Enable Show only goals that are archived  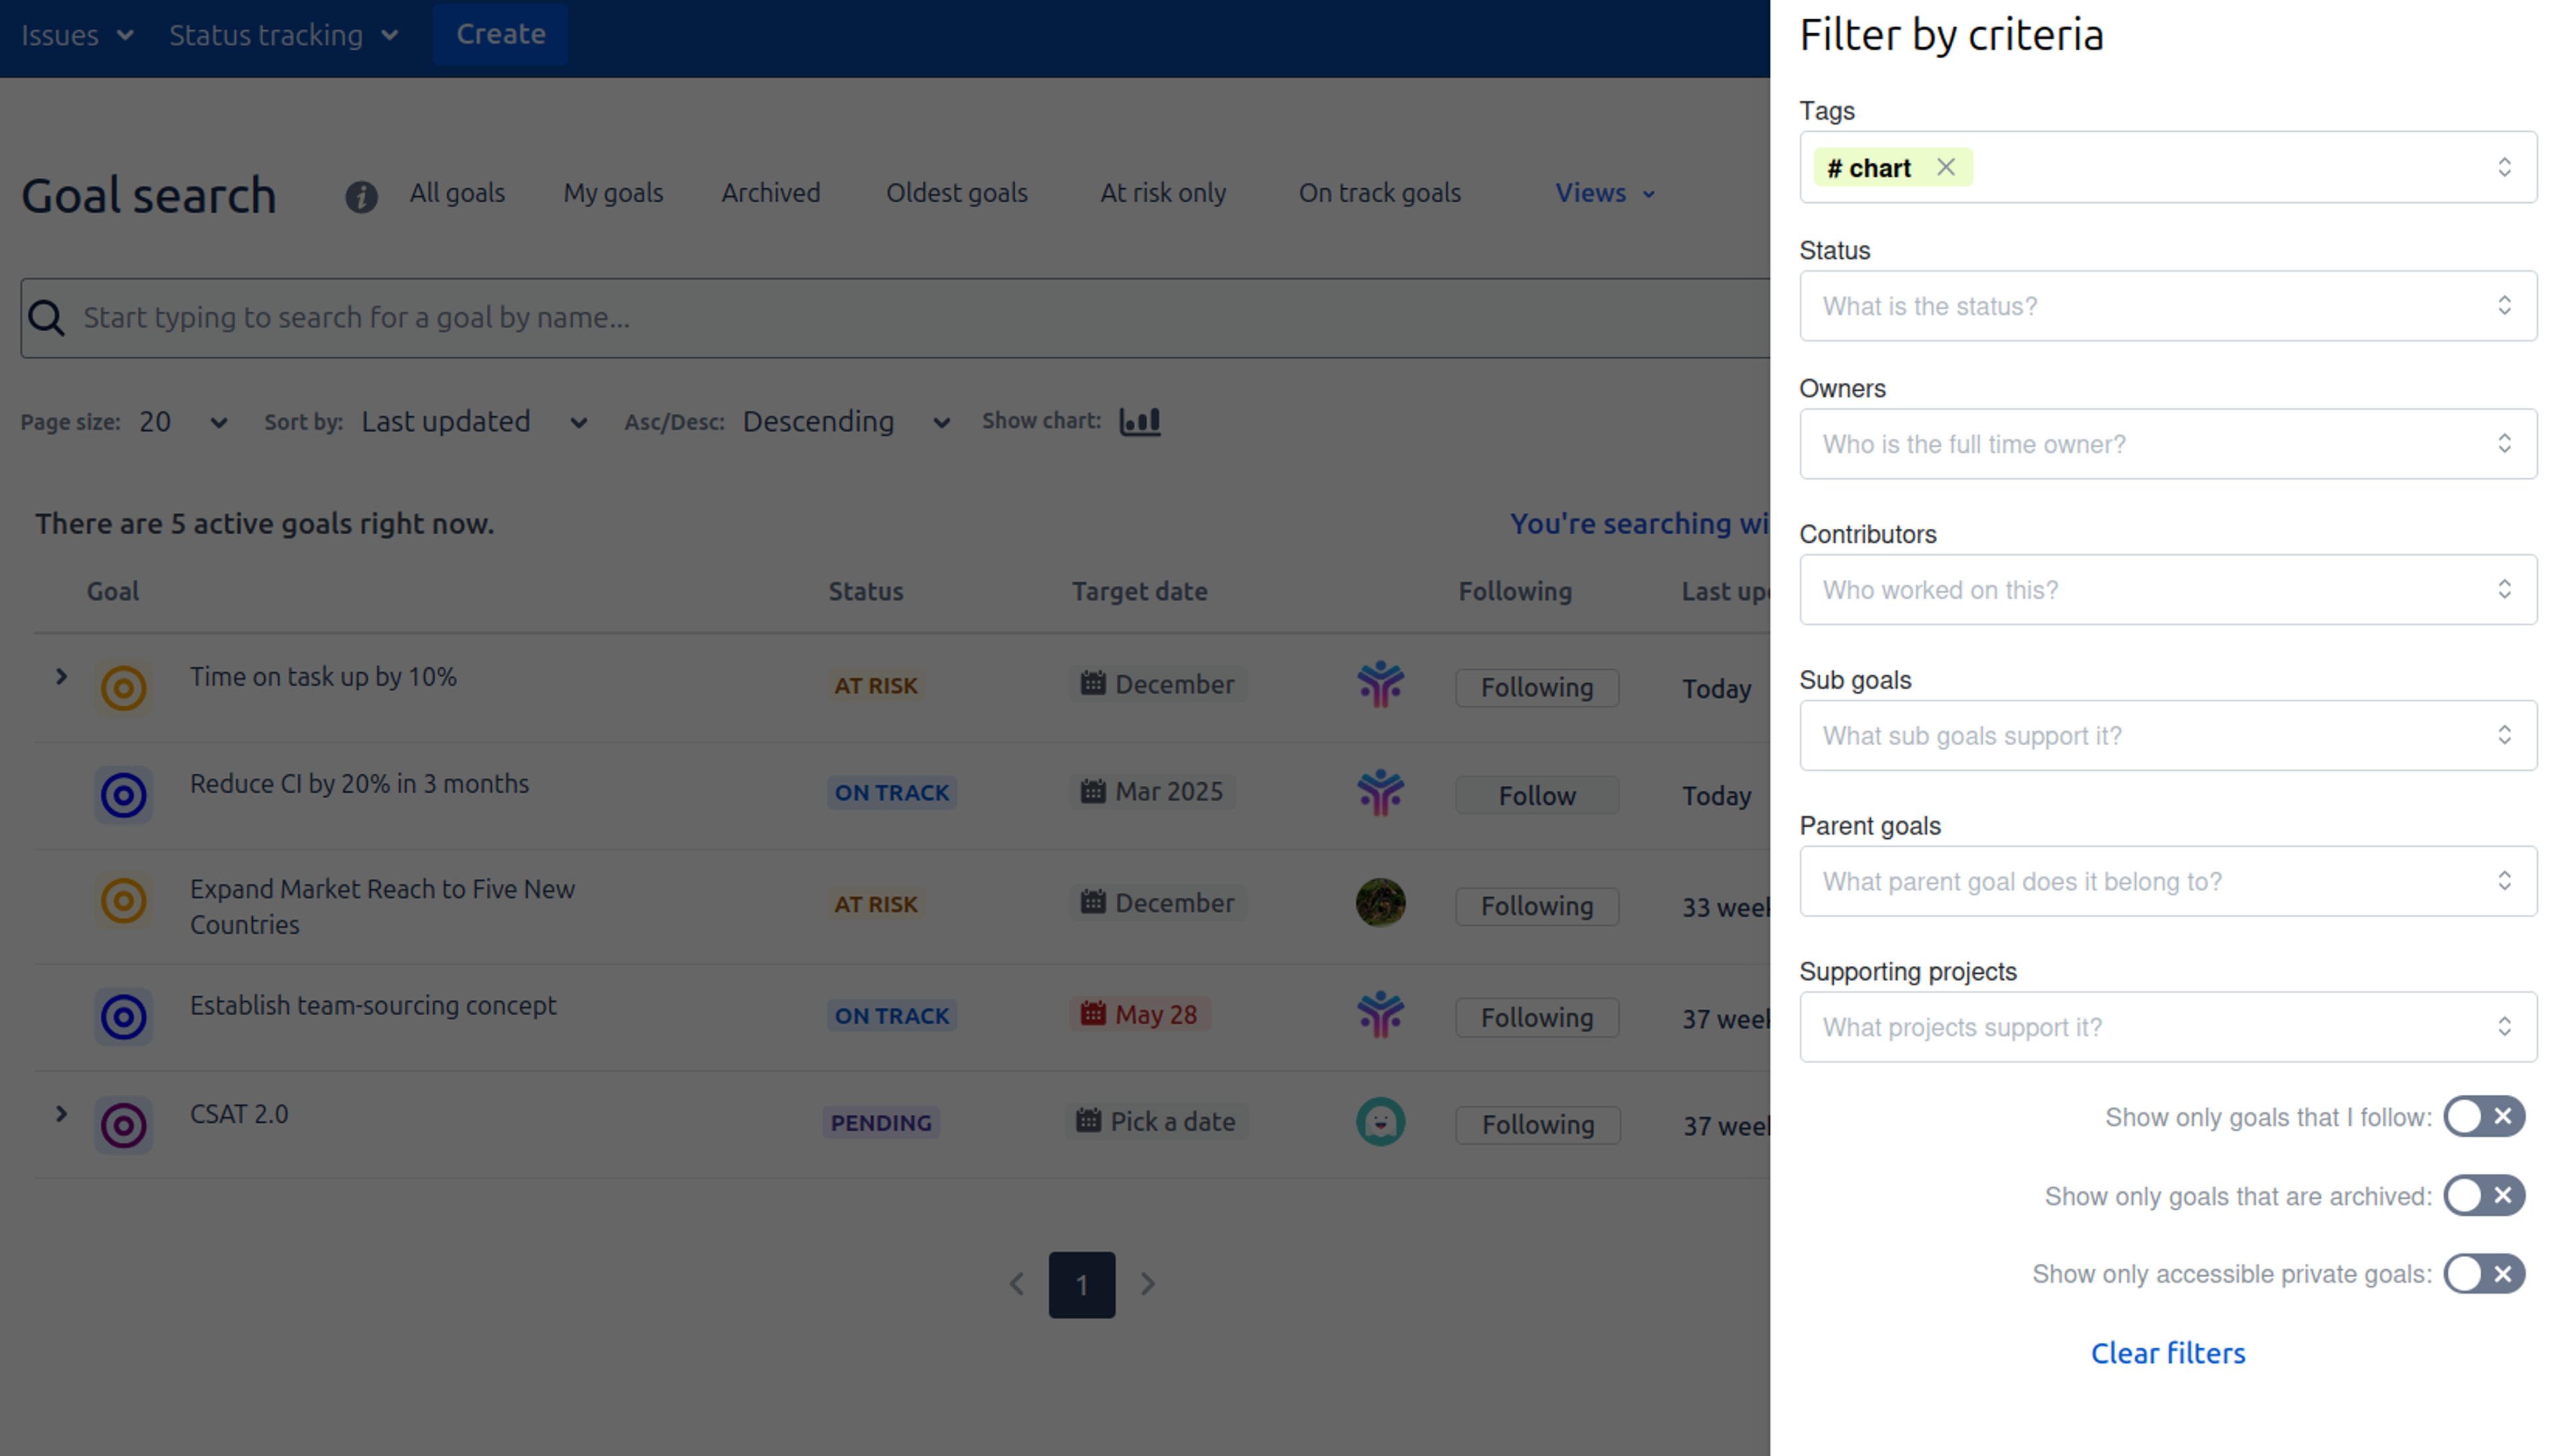[x=2484, y=1195]
